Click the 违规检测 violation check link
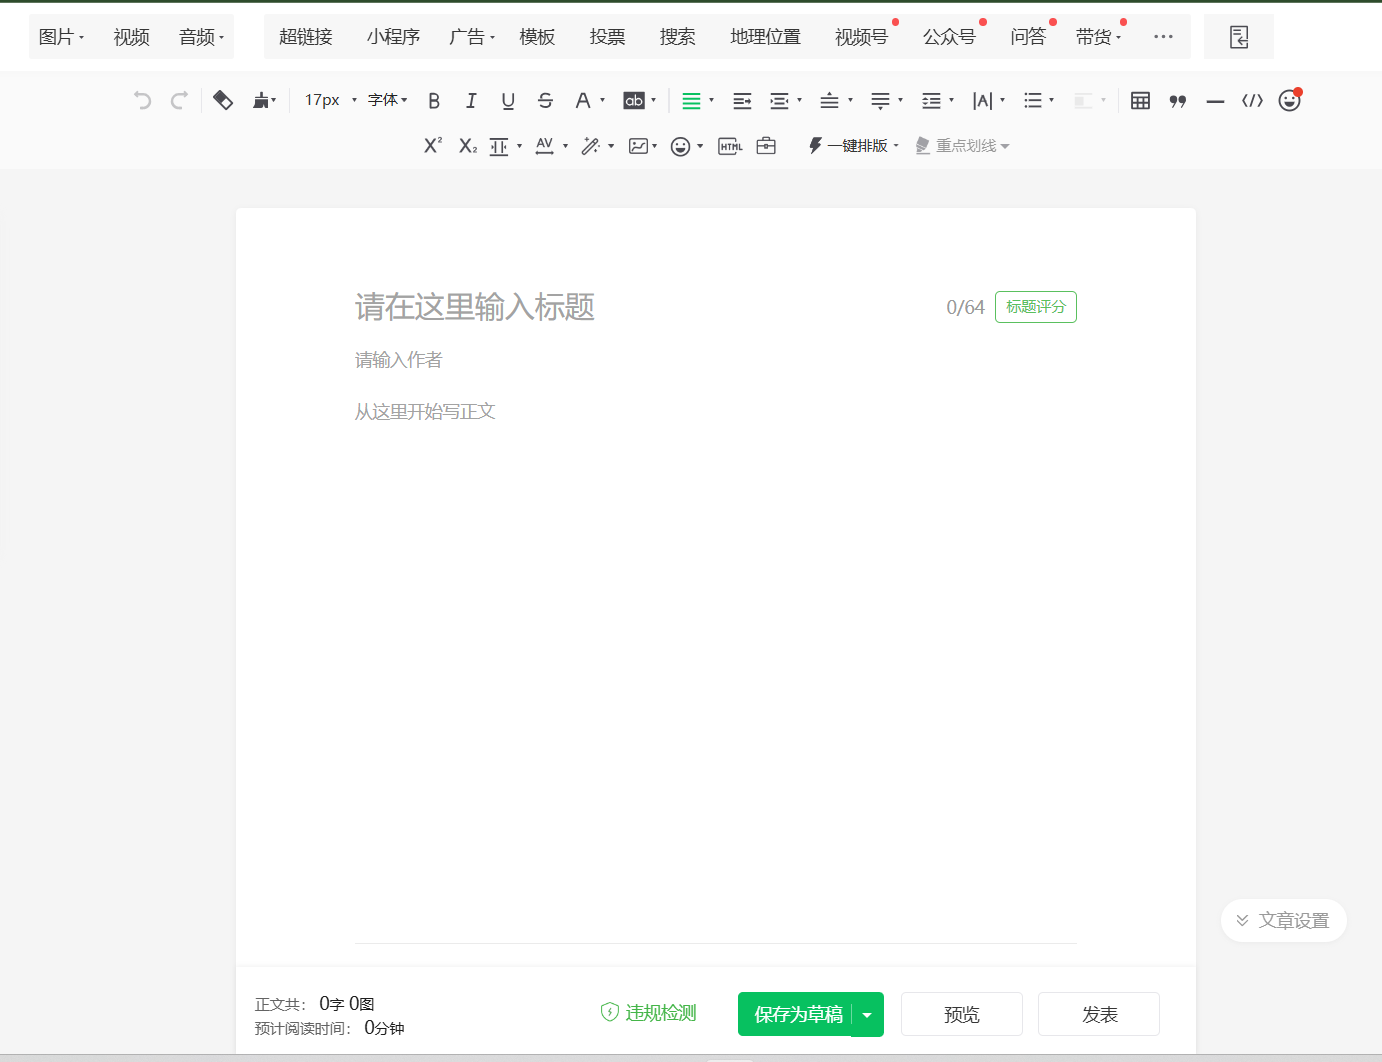This screenshot has height=1062, width=1382. click(648, 1013)
